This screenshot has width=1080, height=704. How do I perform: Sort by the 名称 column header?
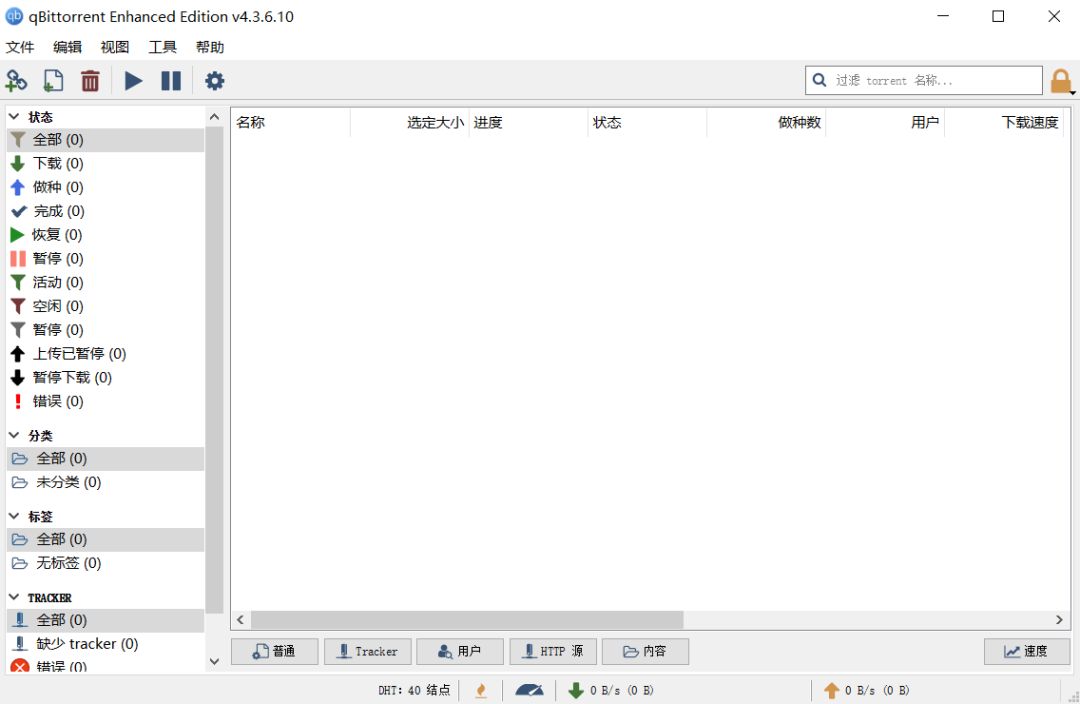[x=291, y=123]
